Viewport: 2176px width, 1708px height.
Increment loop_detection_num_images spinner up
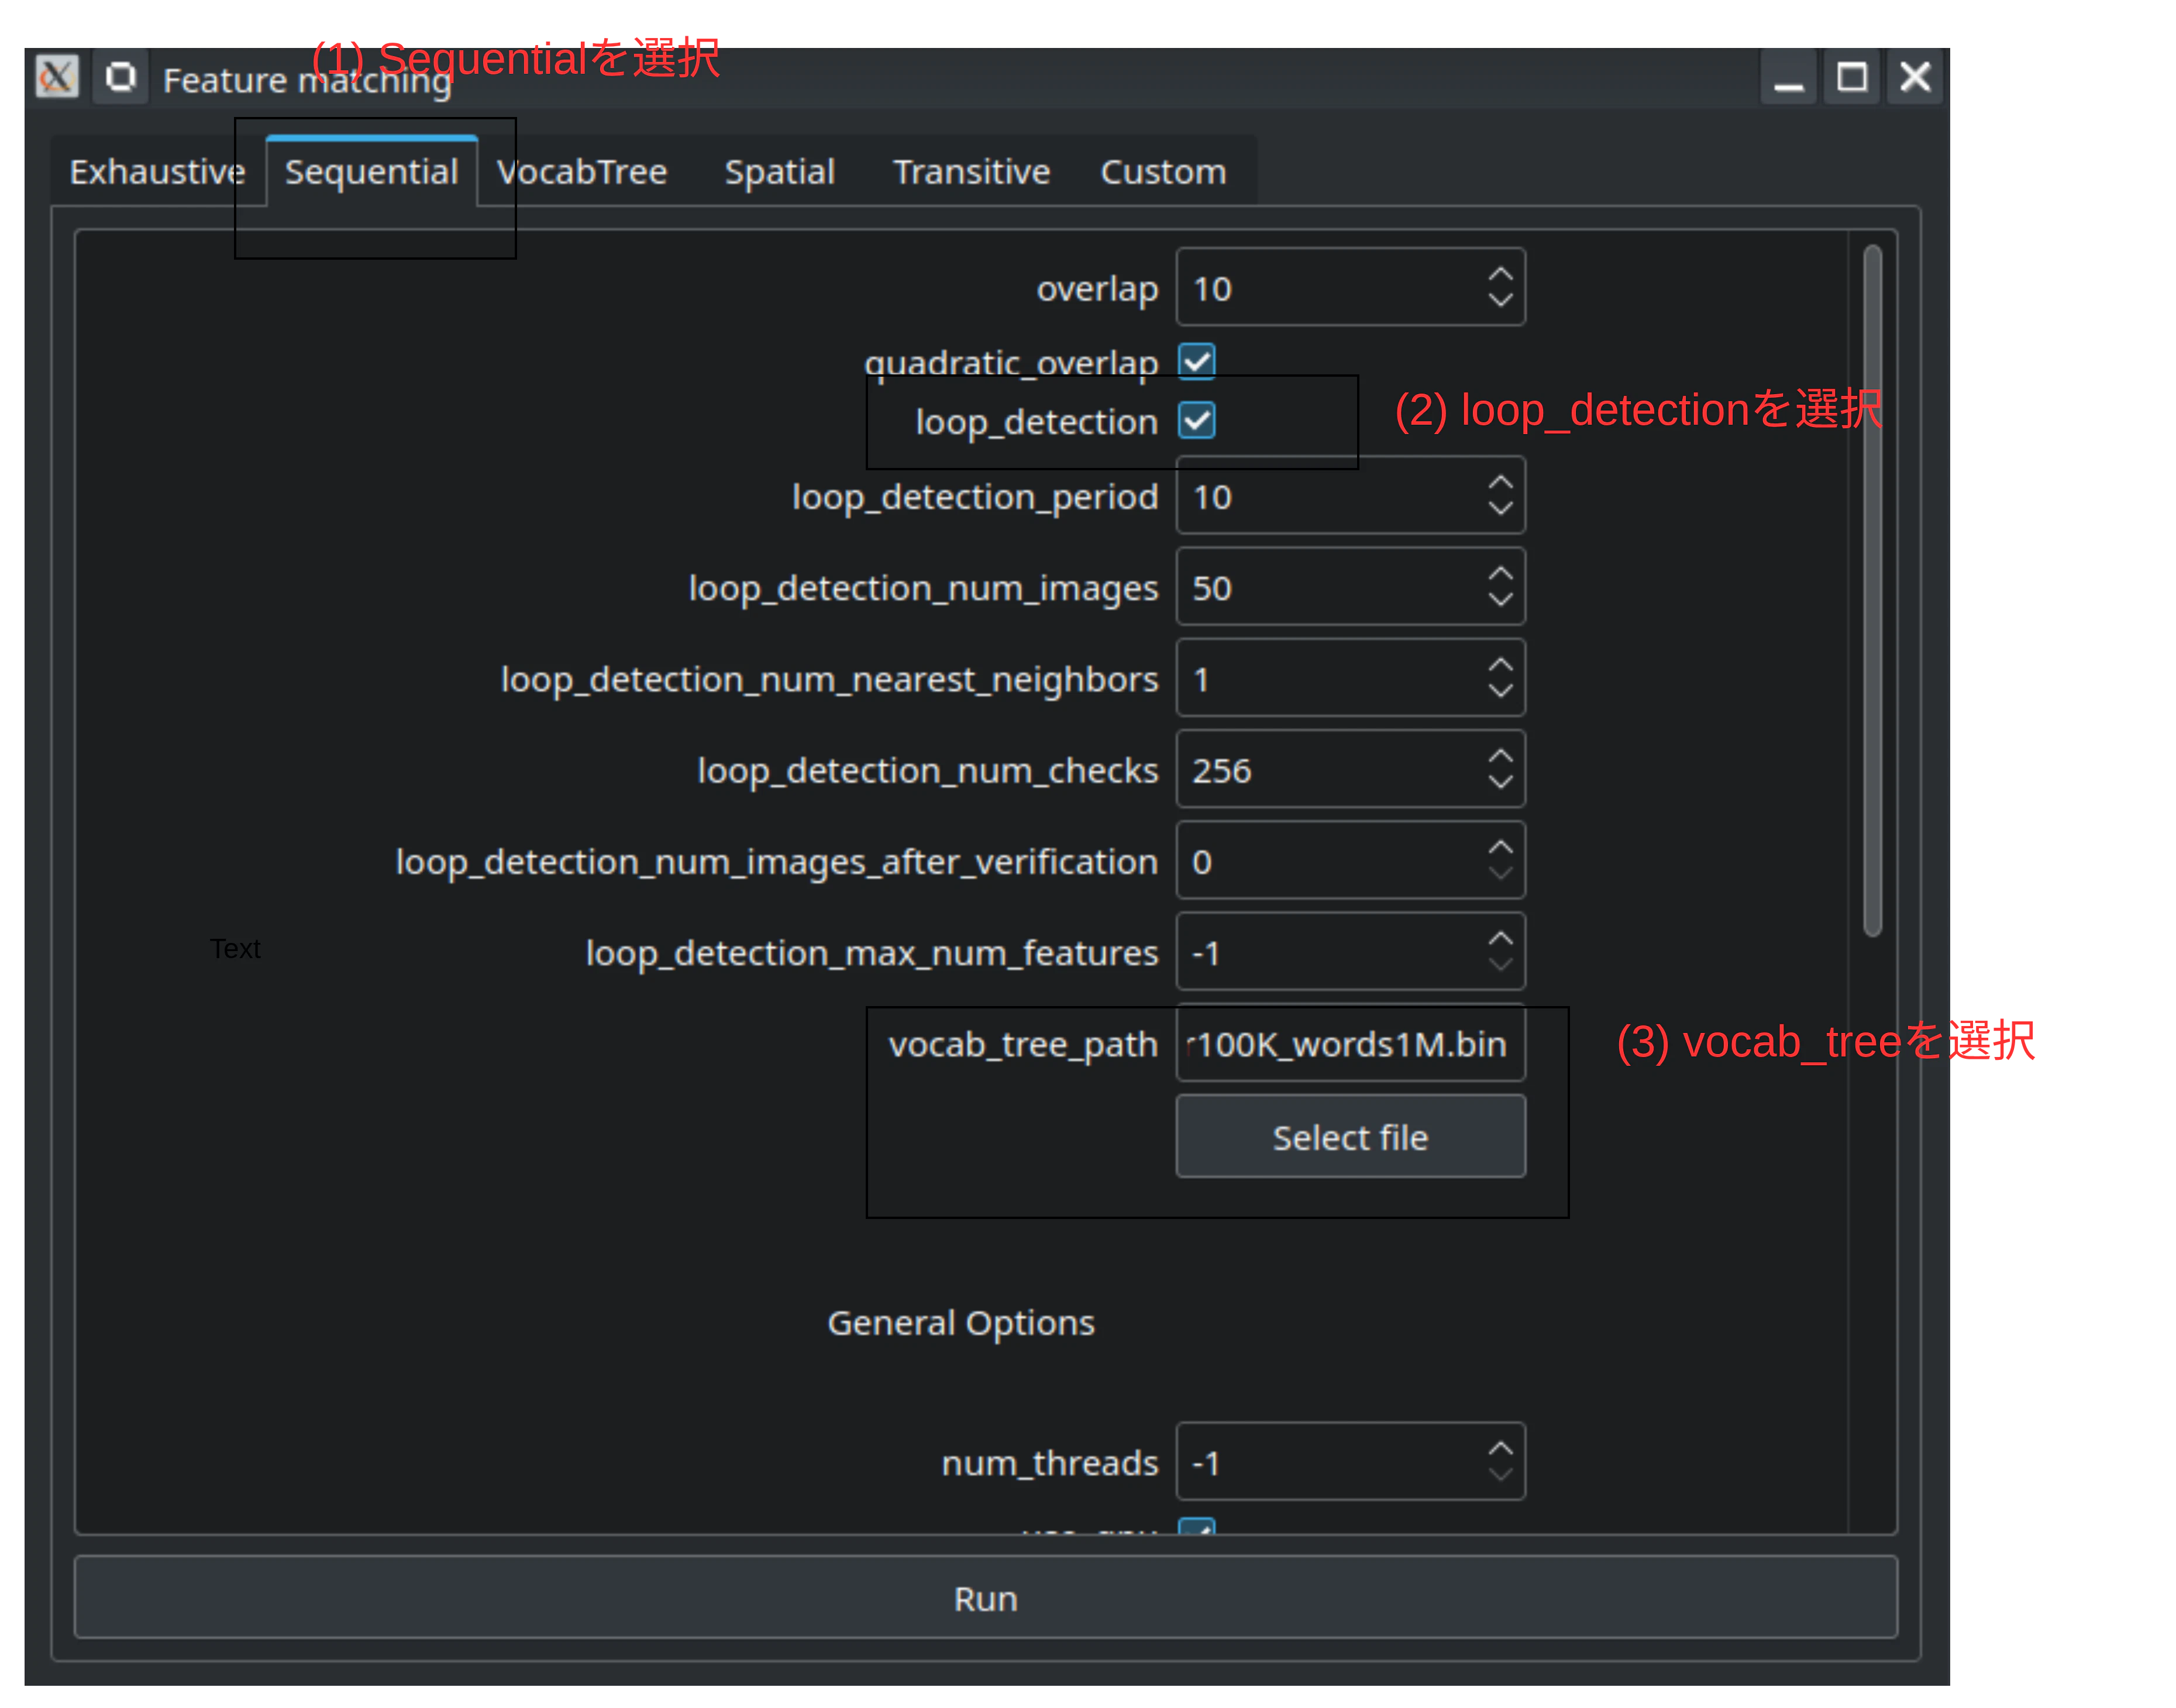(1500, 574)
